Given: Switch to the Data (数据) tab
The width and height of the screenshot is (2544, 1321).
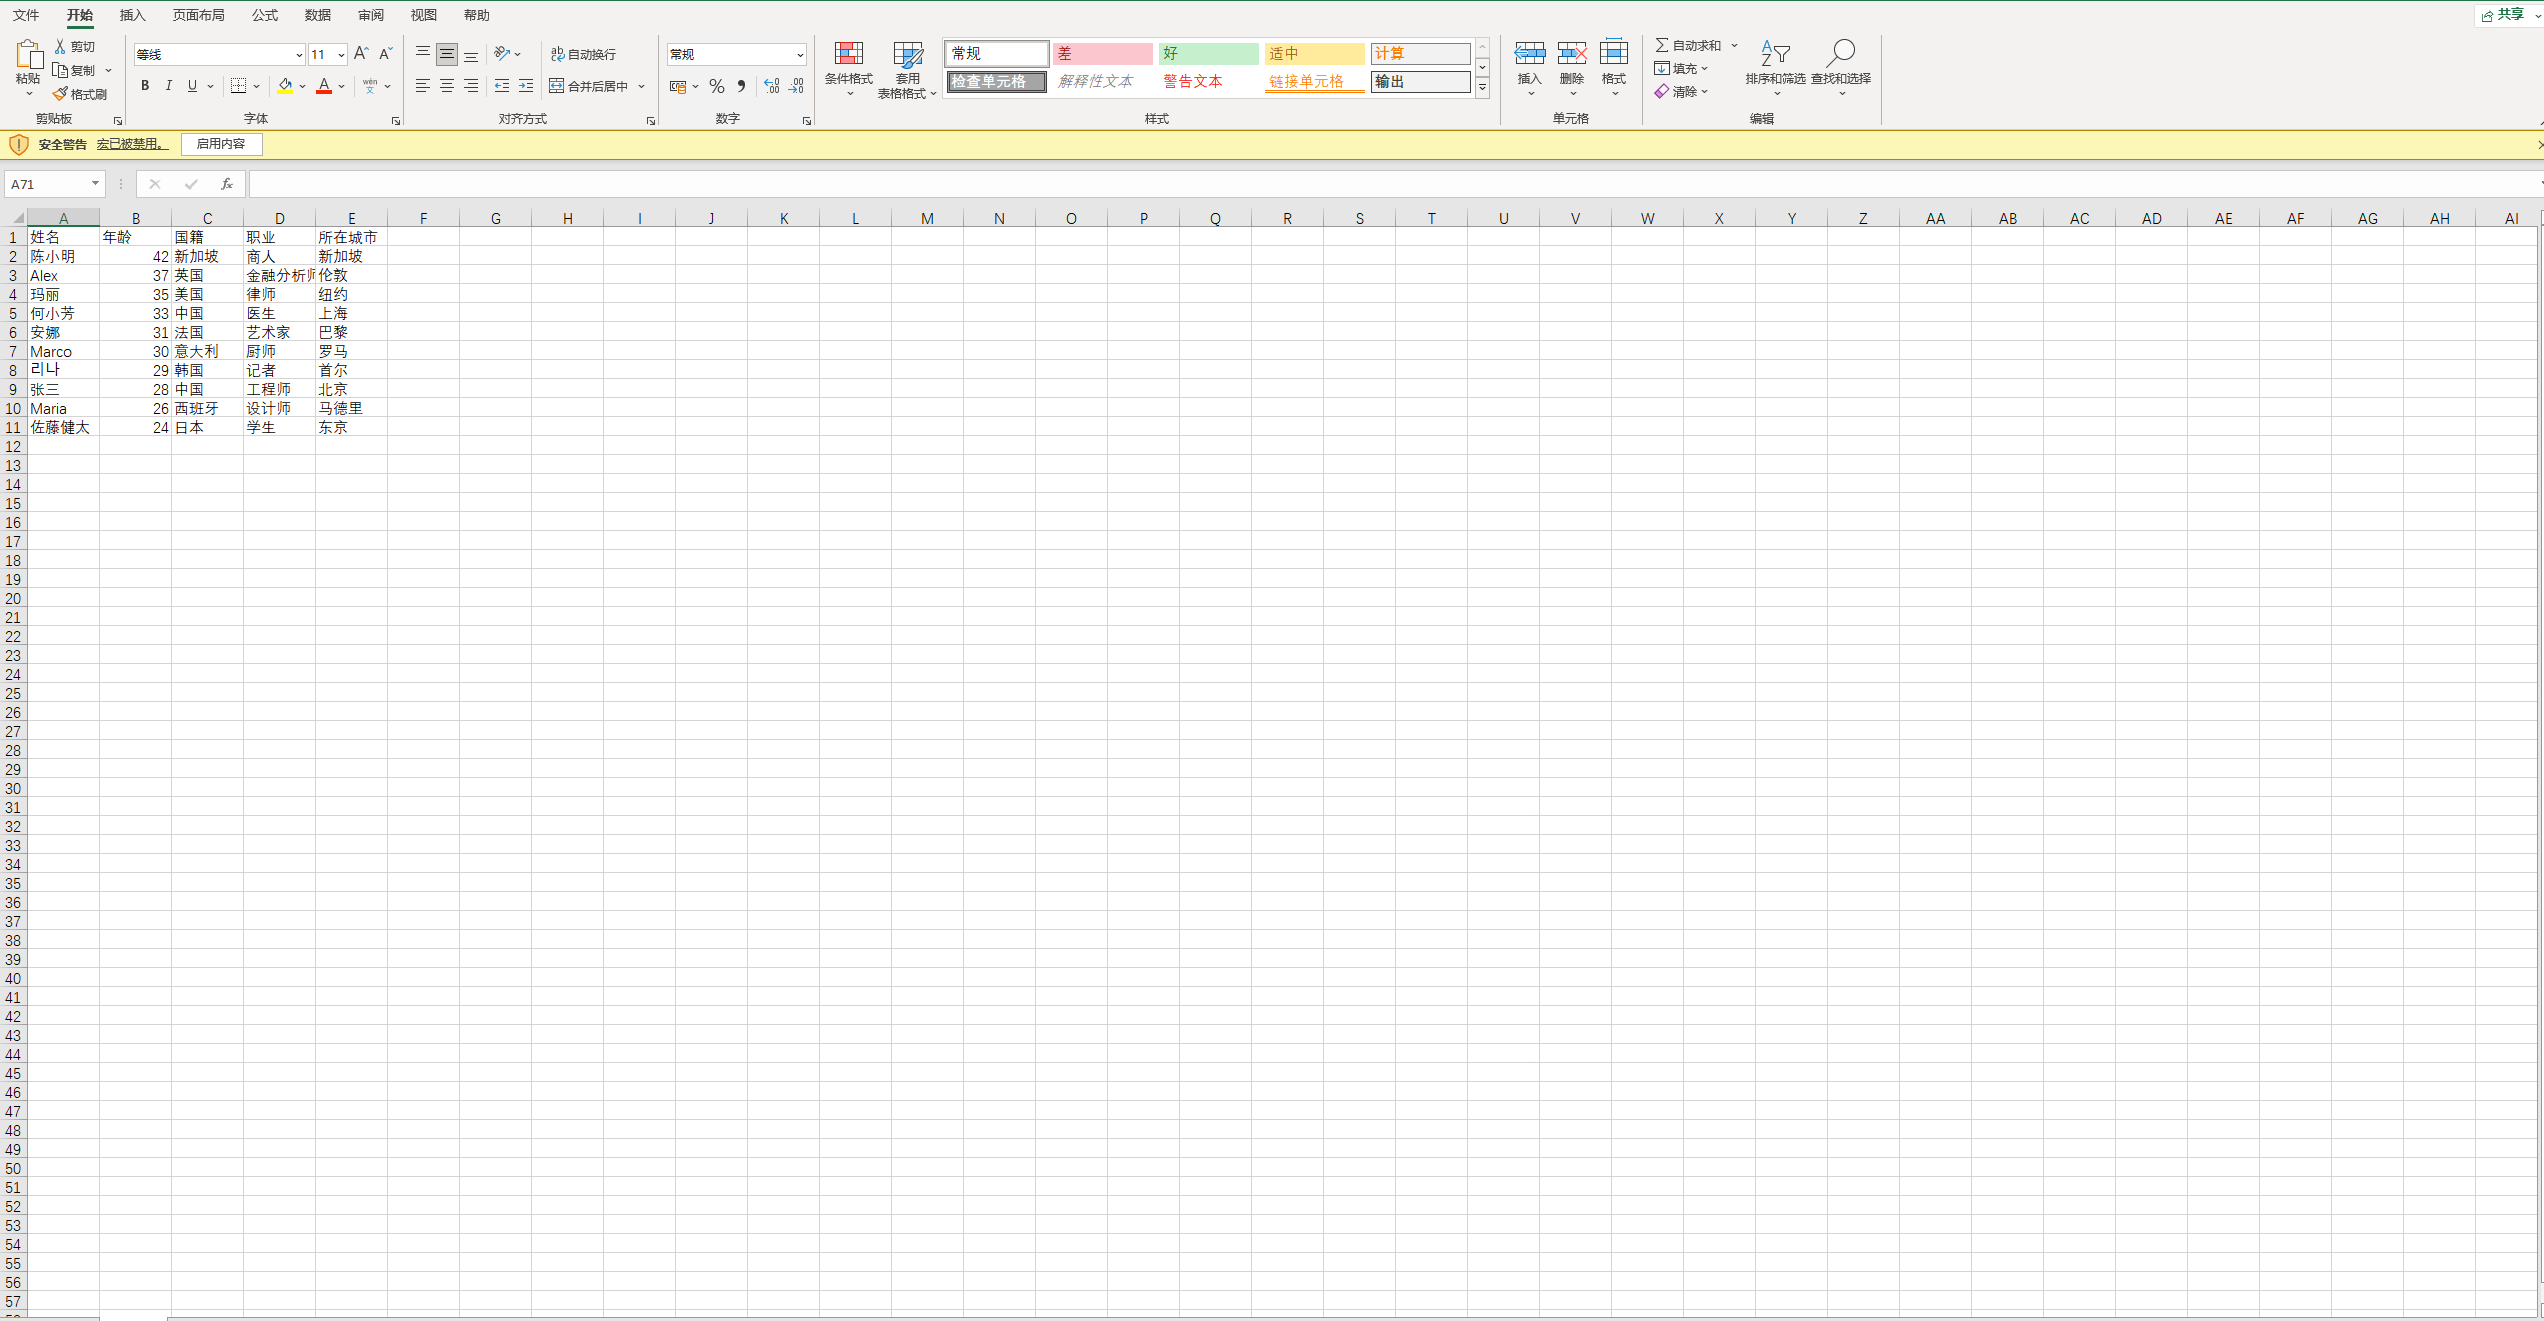Looking at the screenshot, I should pyautogui.click(x=317, y=15).
